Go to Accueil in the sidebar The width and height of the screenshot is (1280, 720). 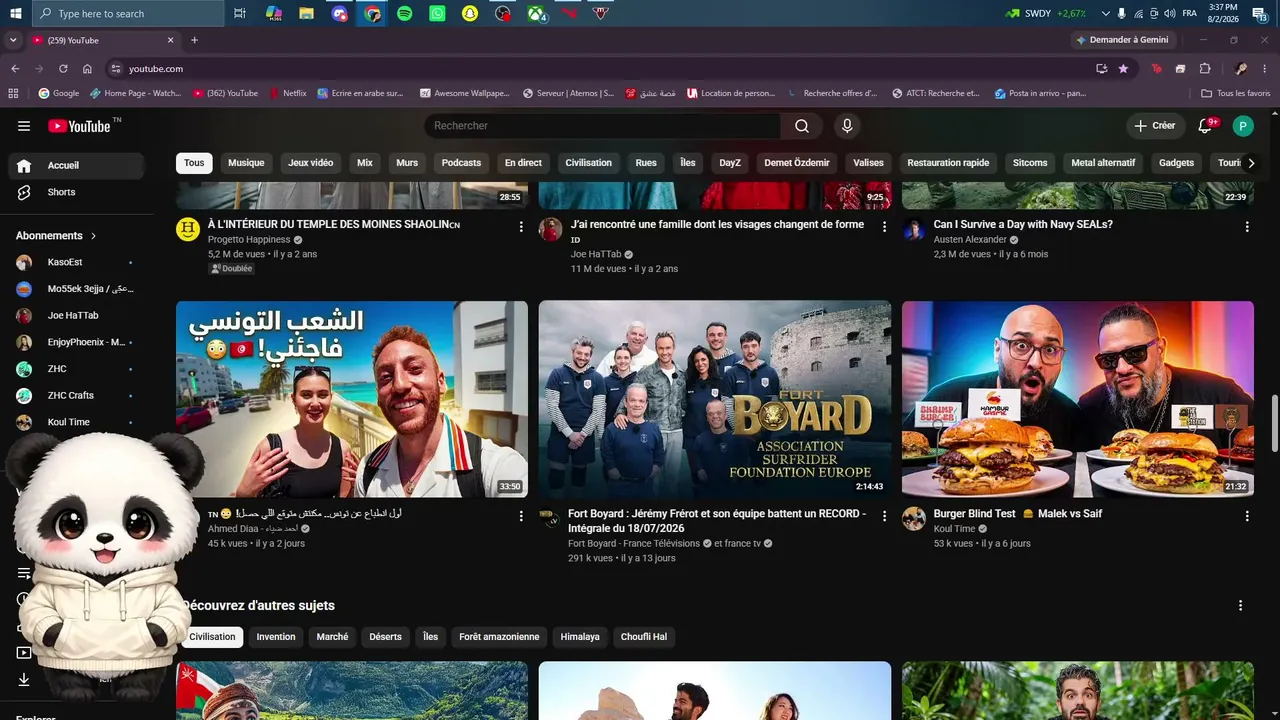pyautogui.click(x=76, y=166)
